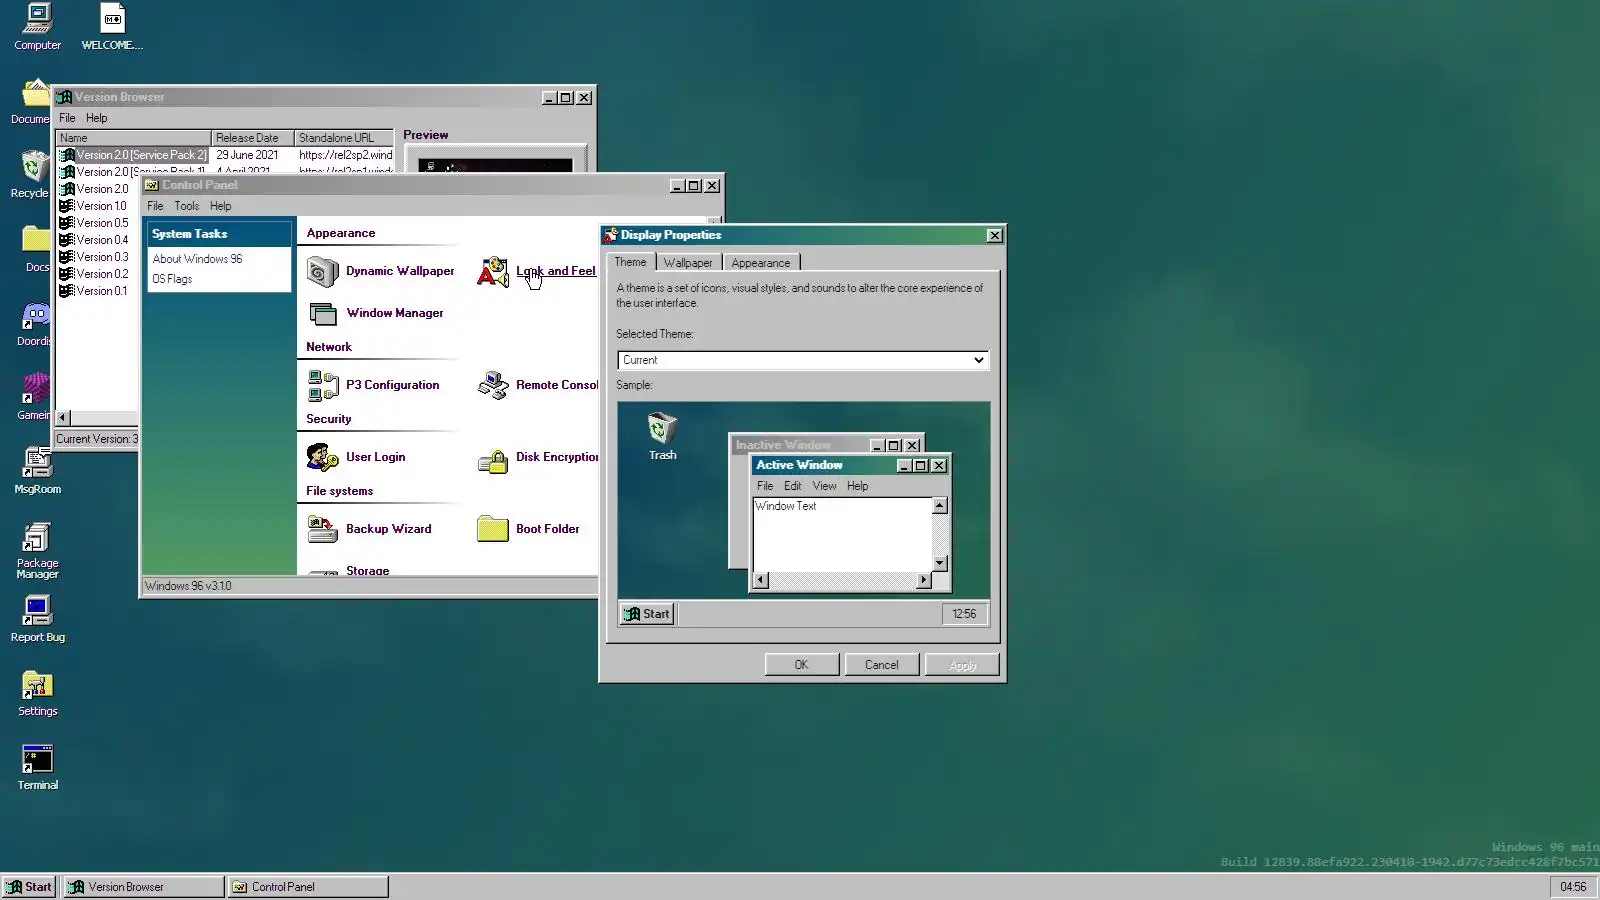
Task: Open Backup Wizard in Control Panel
Action: pos(370,529)
